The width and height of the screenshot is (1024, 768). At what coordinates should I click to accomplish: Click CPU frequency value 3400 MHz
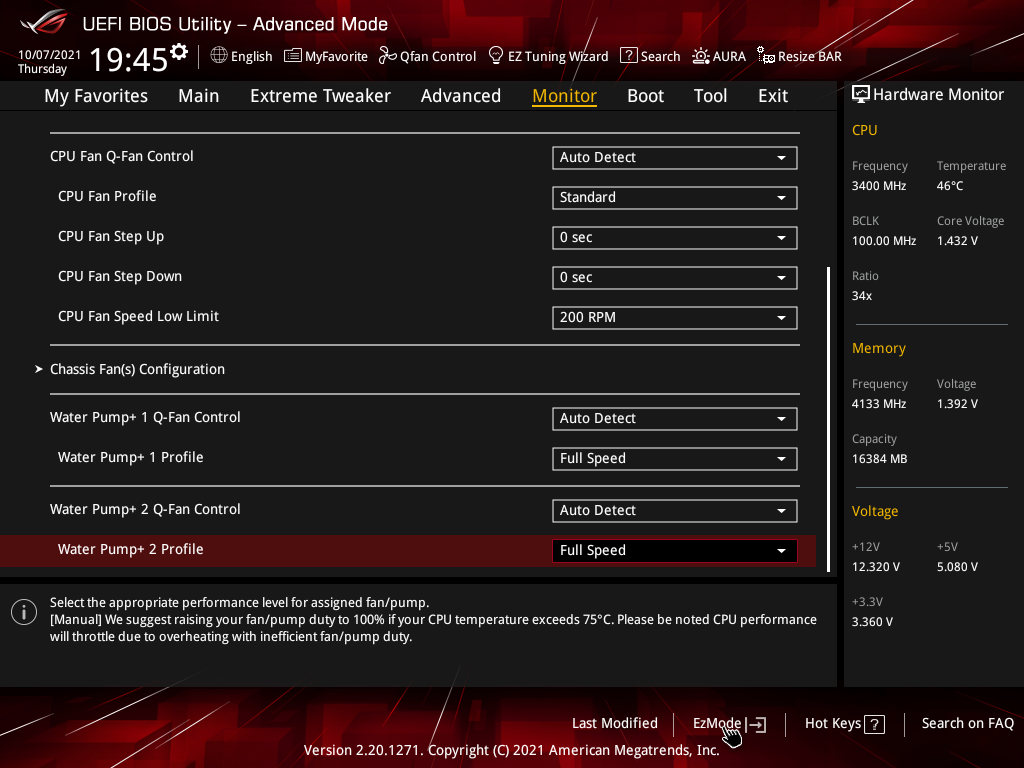coord(878,186)
